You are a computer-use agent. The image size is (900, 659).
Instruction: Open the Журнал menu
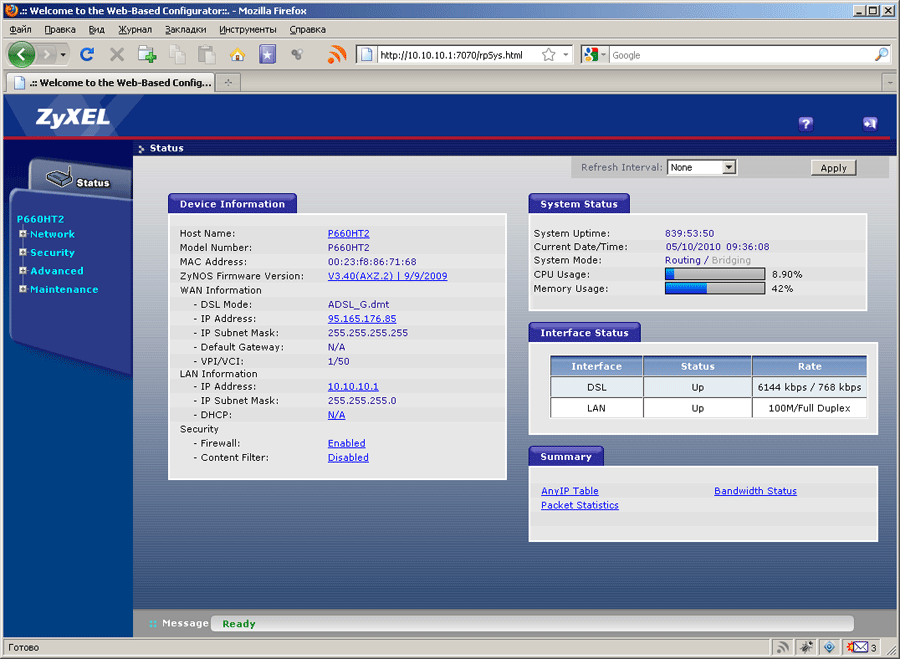pos(135,29)
